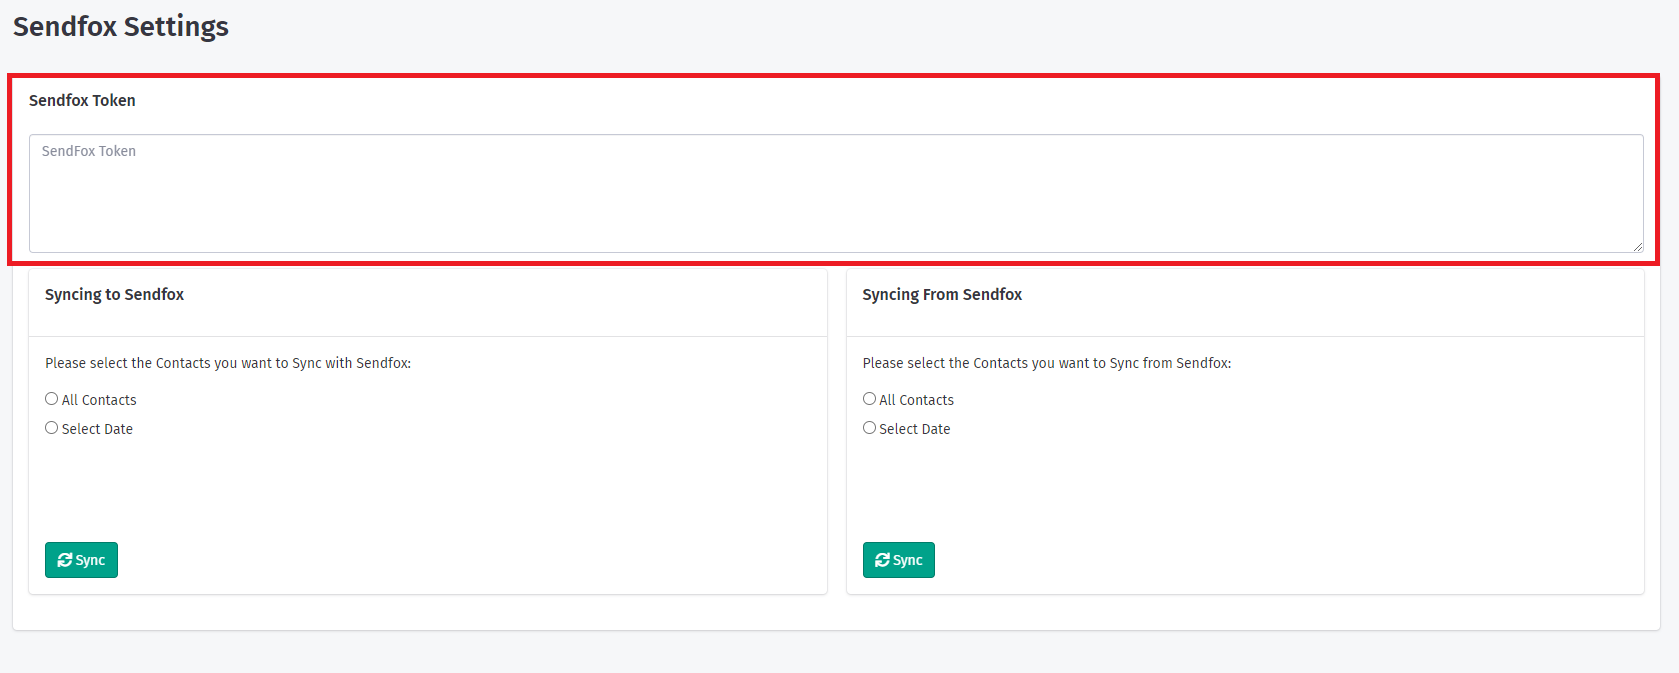Image resolution: width=1679 pixels, height=673 pixels.
Task: Focus the SendFox Token text area
Action: [835, 193]
